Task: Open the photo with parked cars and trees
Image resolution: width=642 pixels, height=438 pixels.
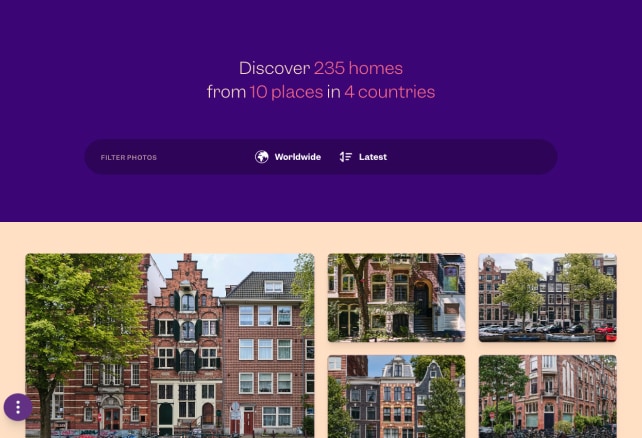Action: point(547,297)
